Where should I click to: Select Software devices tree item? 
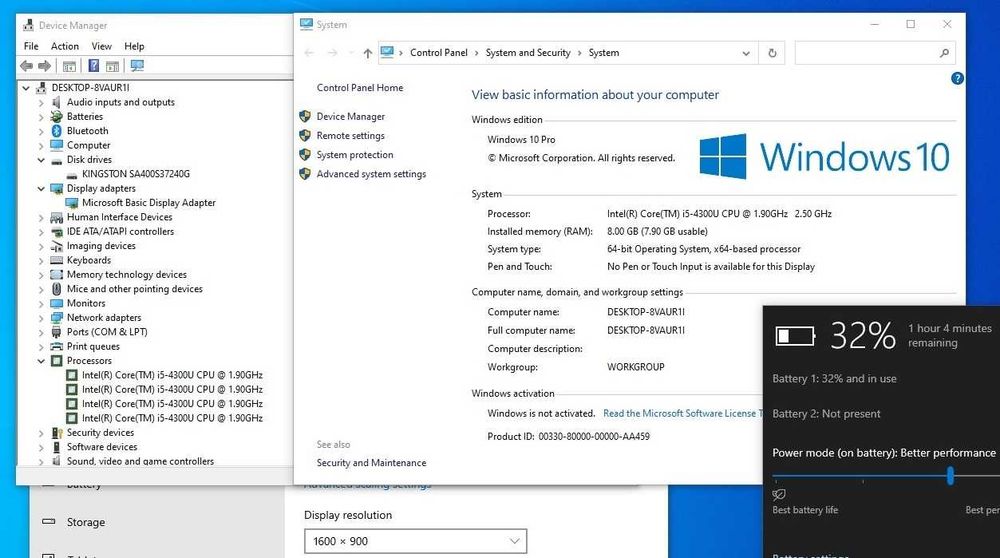click(101, 447)
